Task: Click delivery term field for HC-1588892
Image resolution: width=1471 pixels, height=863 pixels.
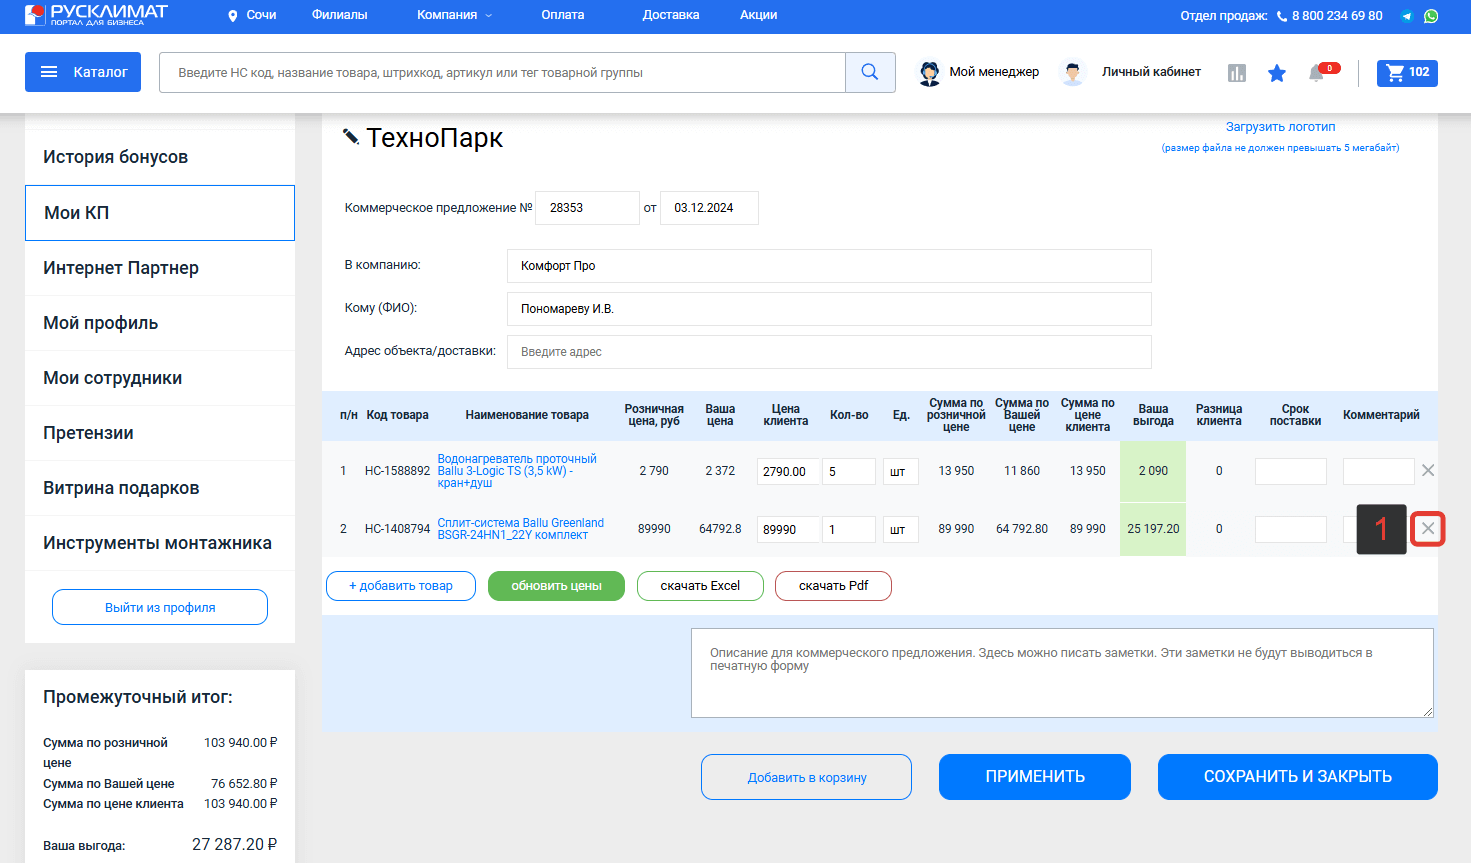Action: [1291, 471]
